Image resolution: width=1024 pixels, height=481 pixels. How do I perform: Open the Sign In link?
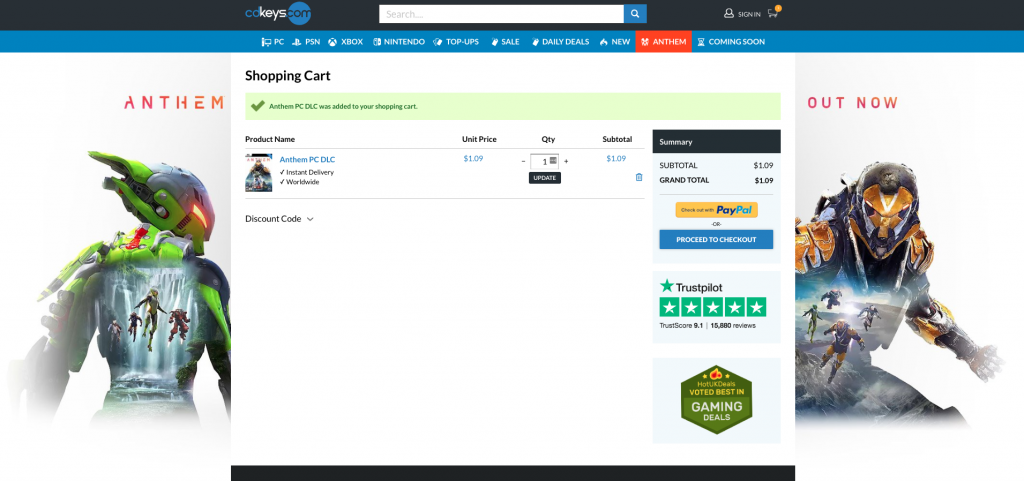749,14
